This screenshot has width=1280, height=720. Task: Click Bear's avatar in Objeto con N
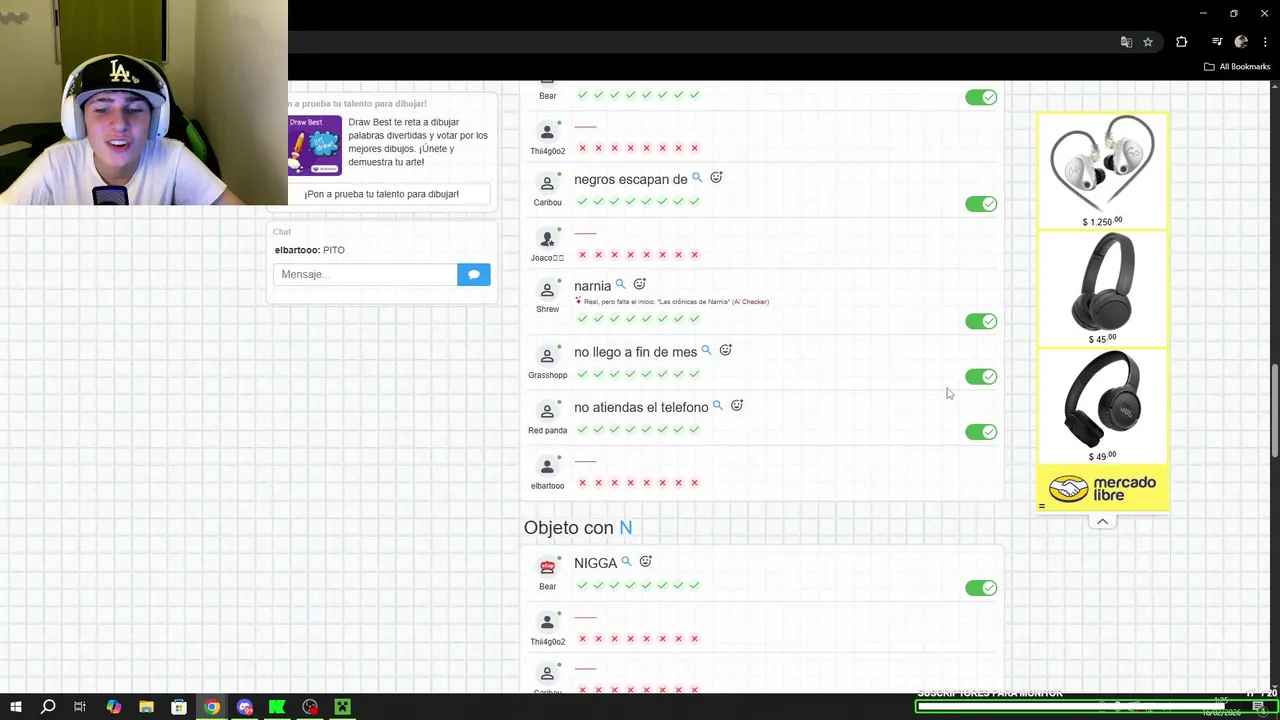(547, 567)
